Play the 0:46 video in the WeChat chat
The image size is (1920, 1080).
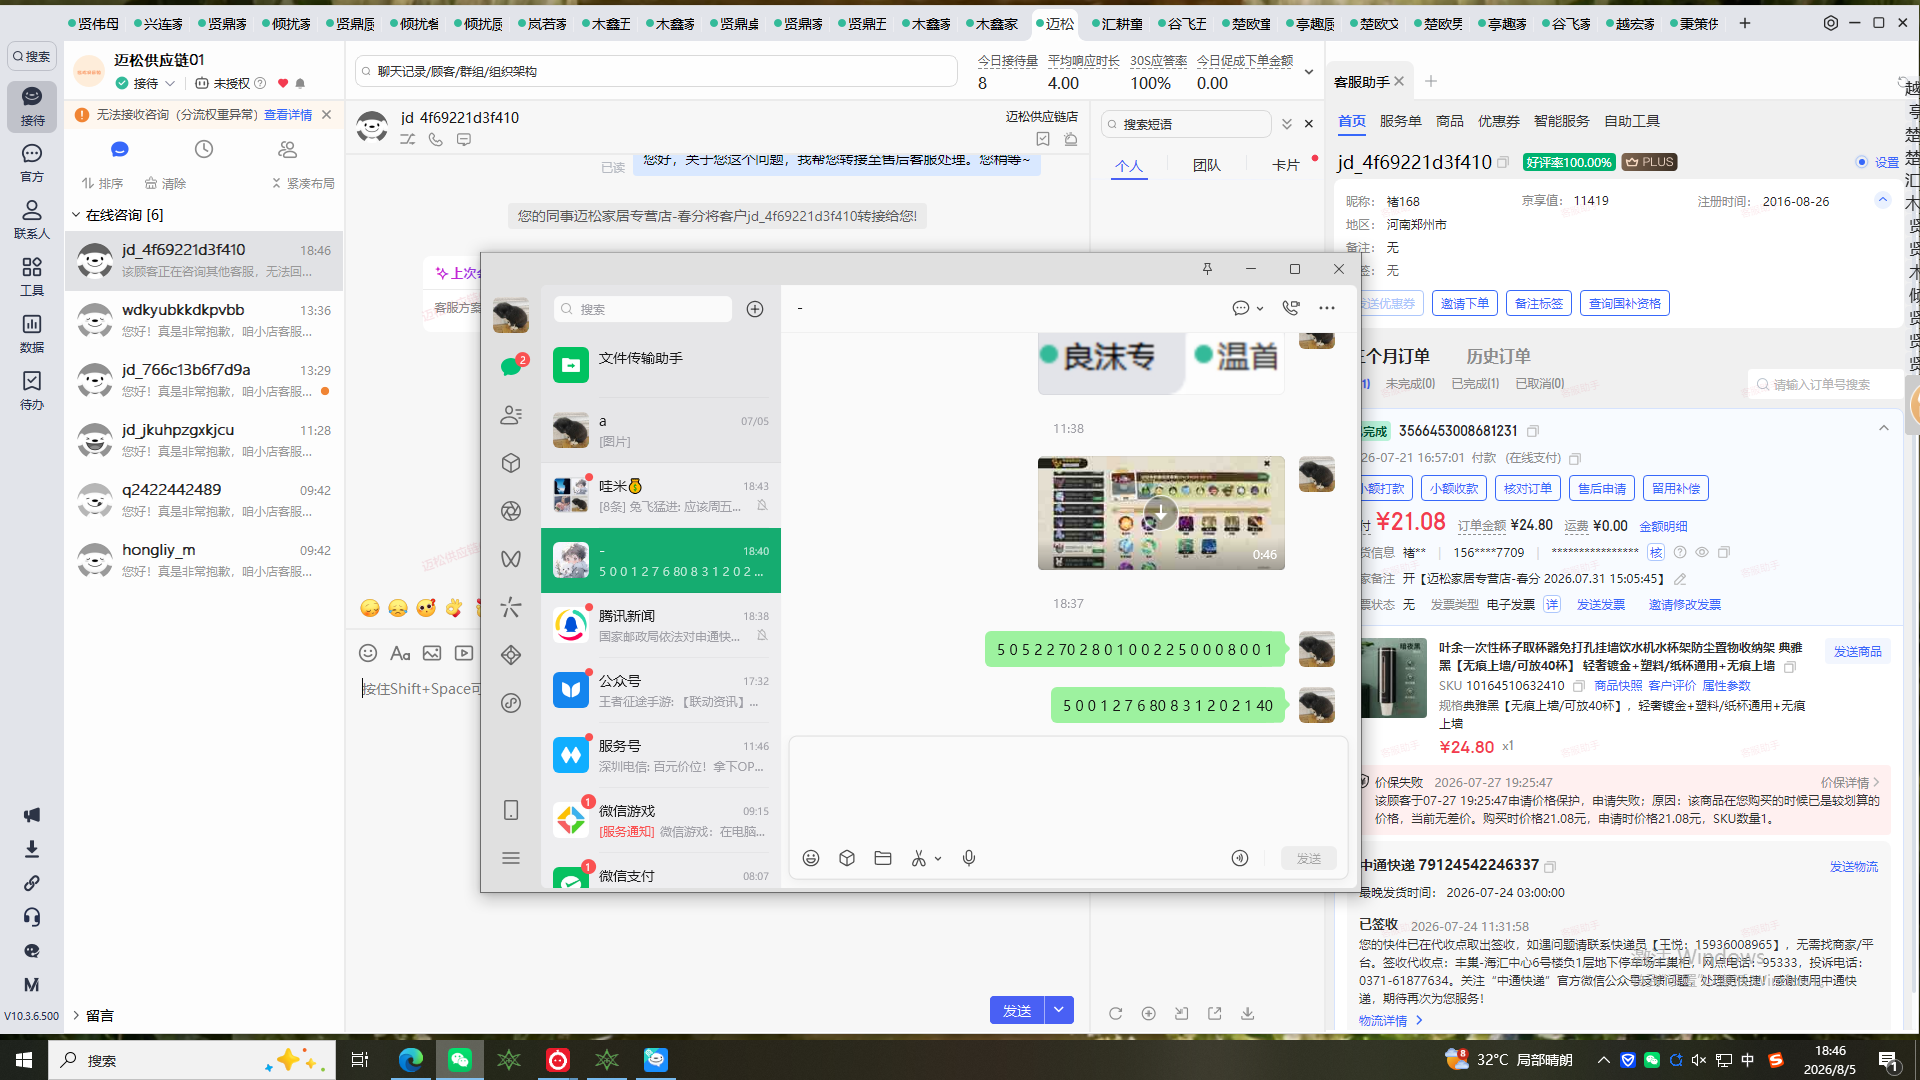tap(1161, 513)
